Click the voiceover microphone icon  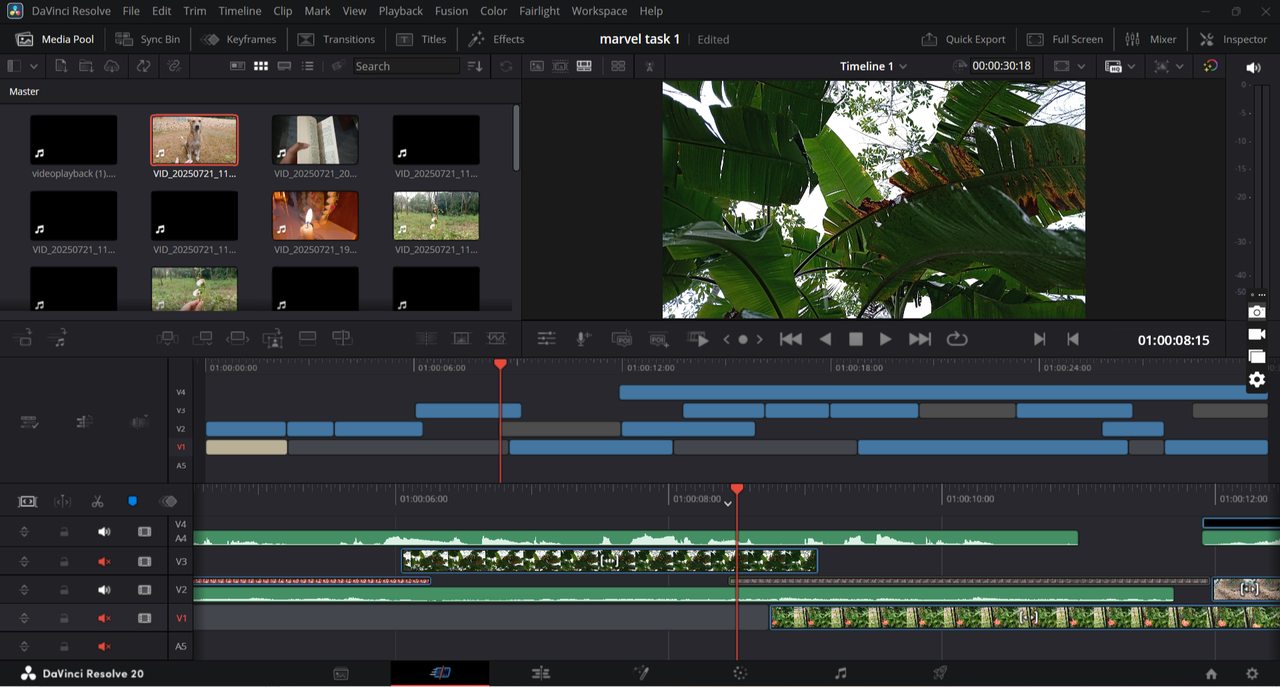tap(584, 339)
